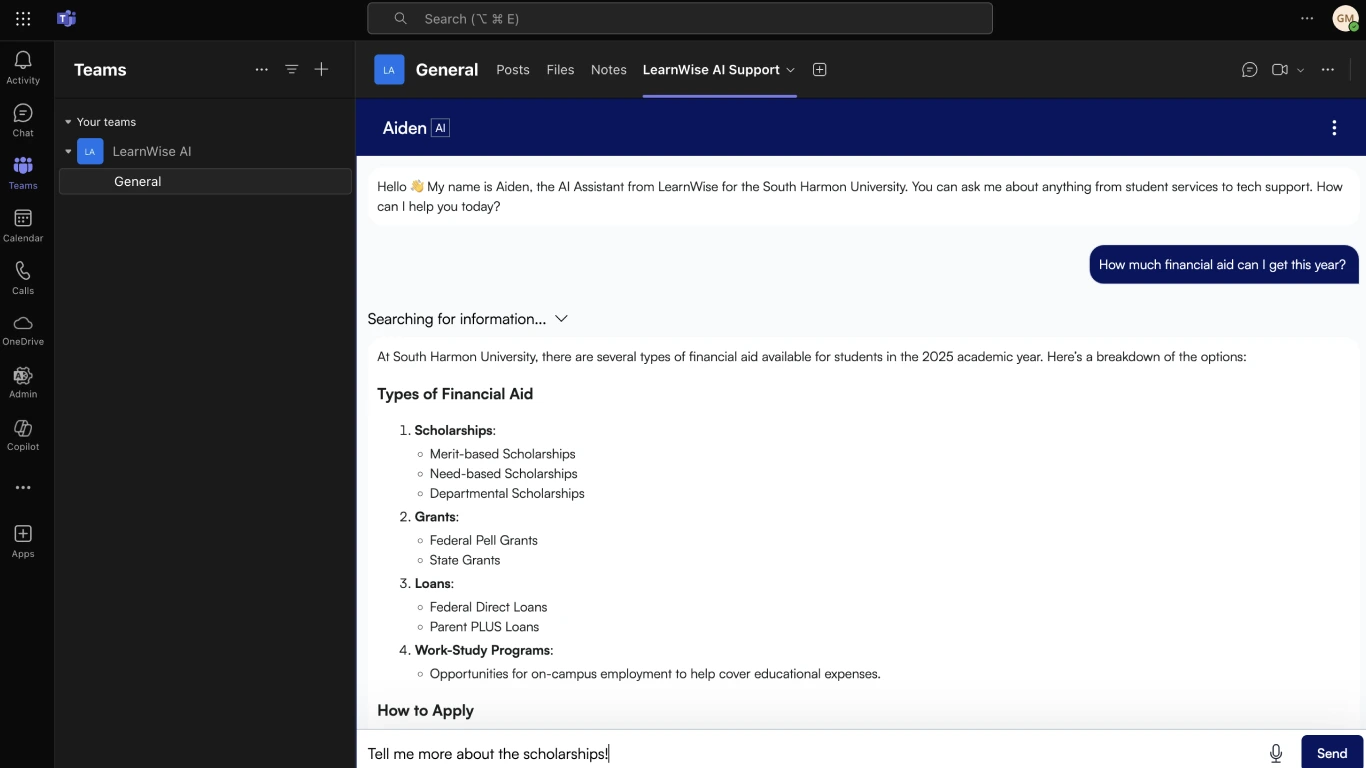
Task: Click Aiden's greeting message
Action: [x=860, y=197]
